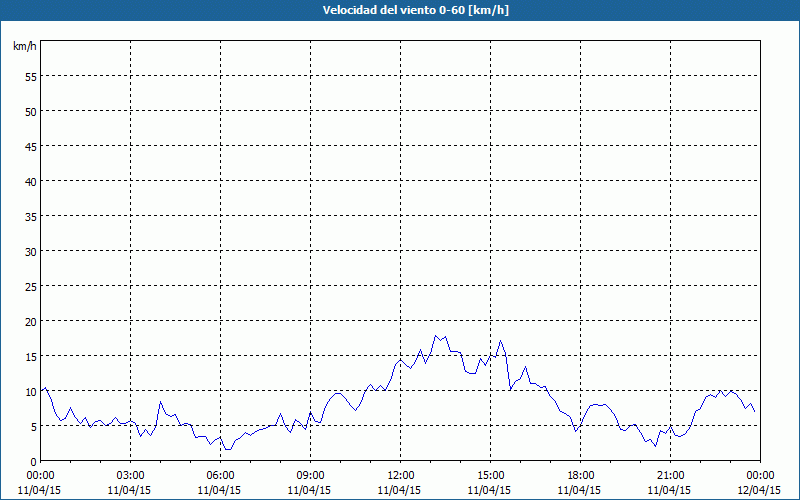This screenshot has height=500, width=800.
Task: Click the y-axis label 0
Action: click(34, 461)
